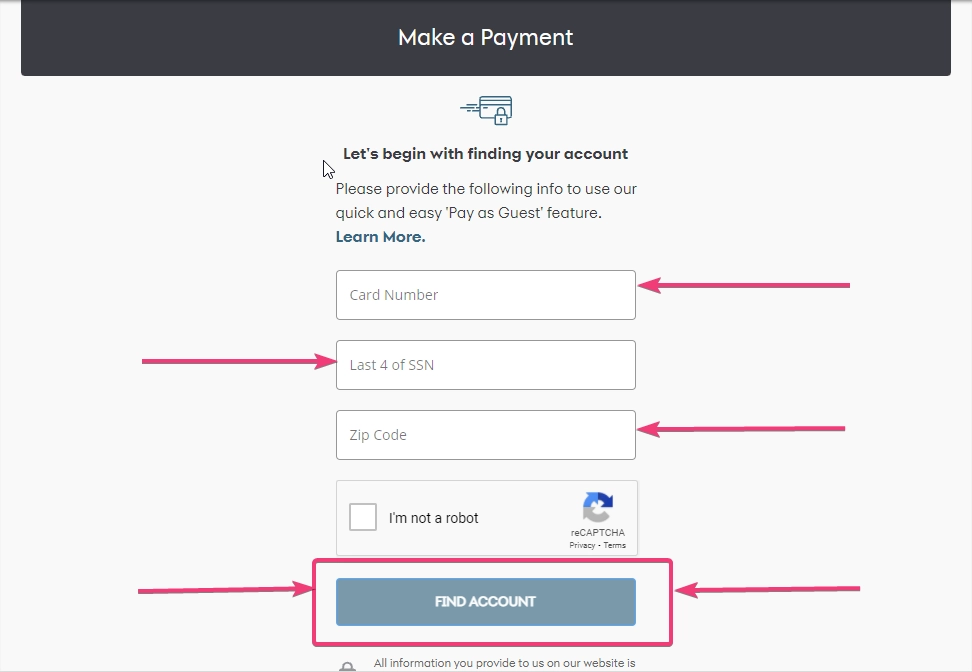Select the Last 4 of SSN field
This screenshot has height=672, width=972.
[486, 365]
